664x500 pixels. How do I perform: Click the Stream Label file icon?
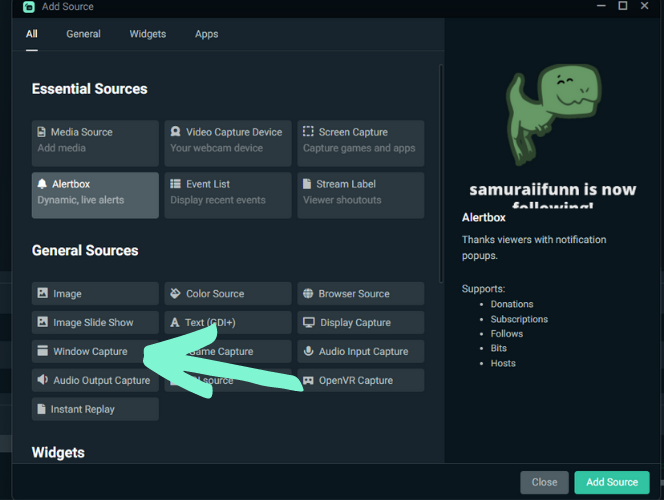307,184
